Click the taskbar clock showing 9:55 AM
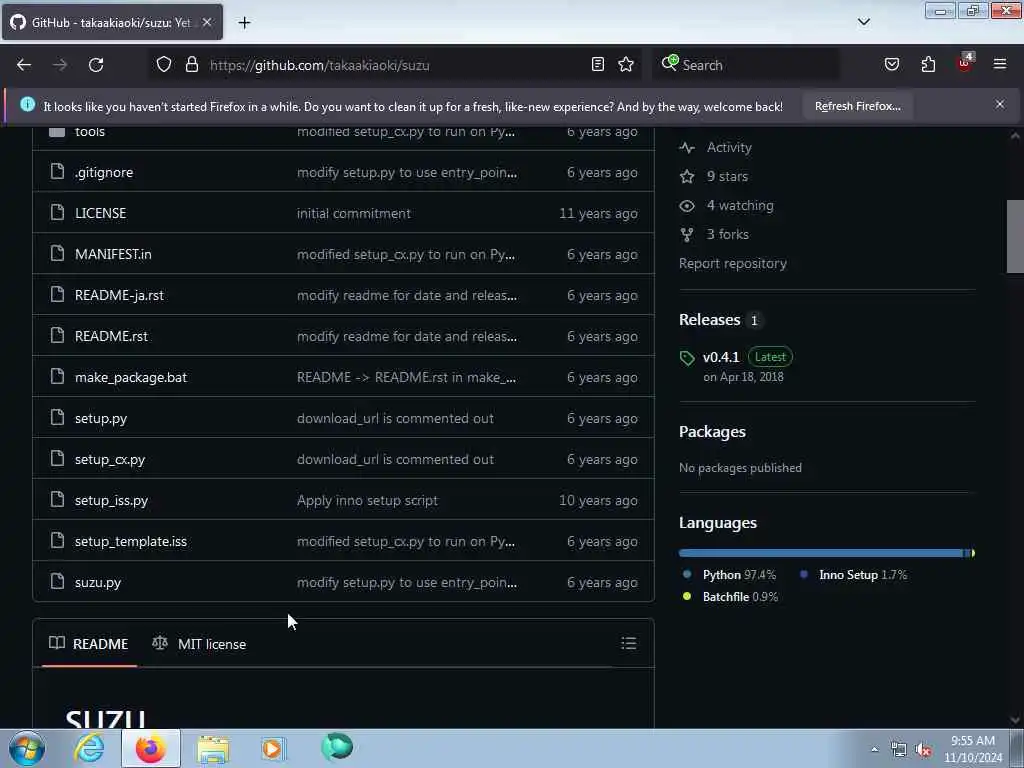1024x768 pixels. click(972, 749)
